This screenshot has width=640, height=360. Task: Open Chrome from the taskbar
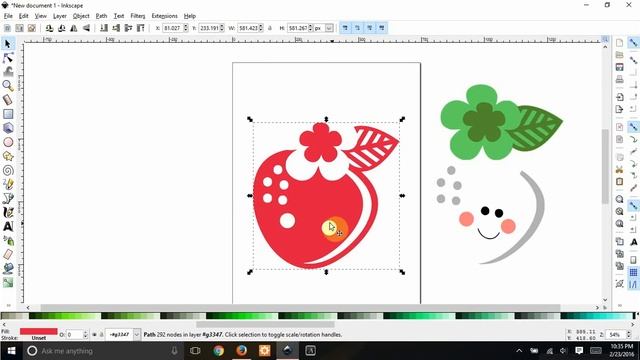coord(218,351)
